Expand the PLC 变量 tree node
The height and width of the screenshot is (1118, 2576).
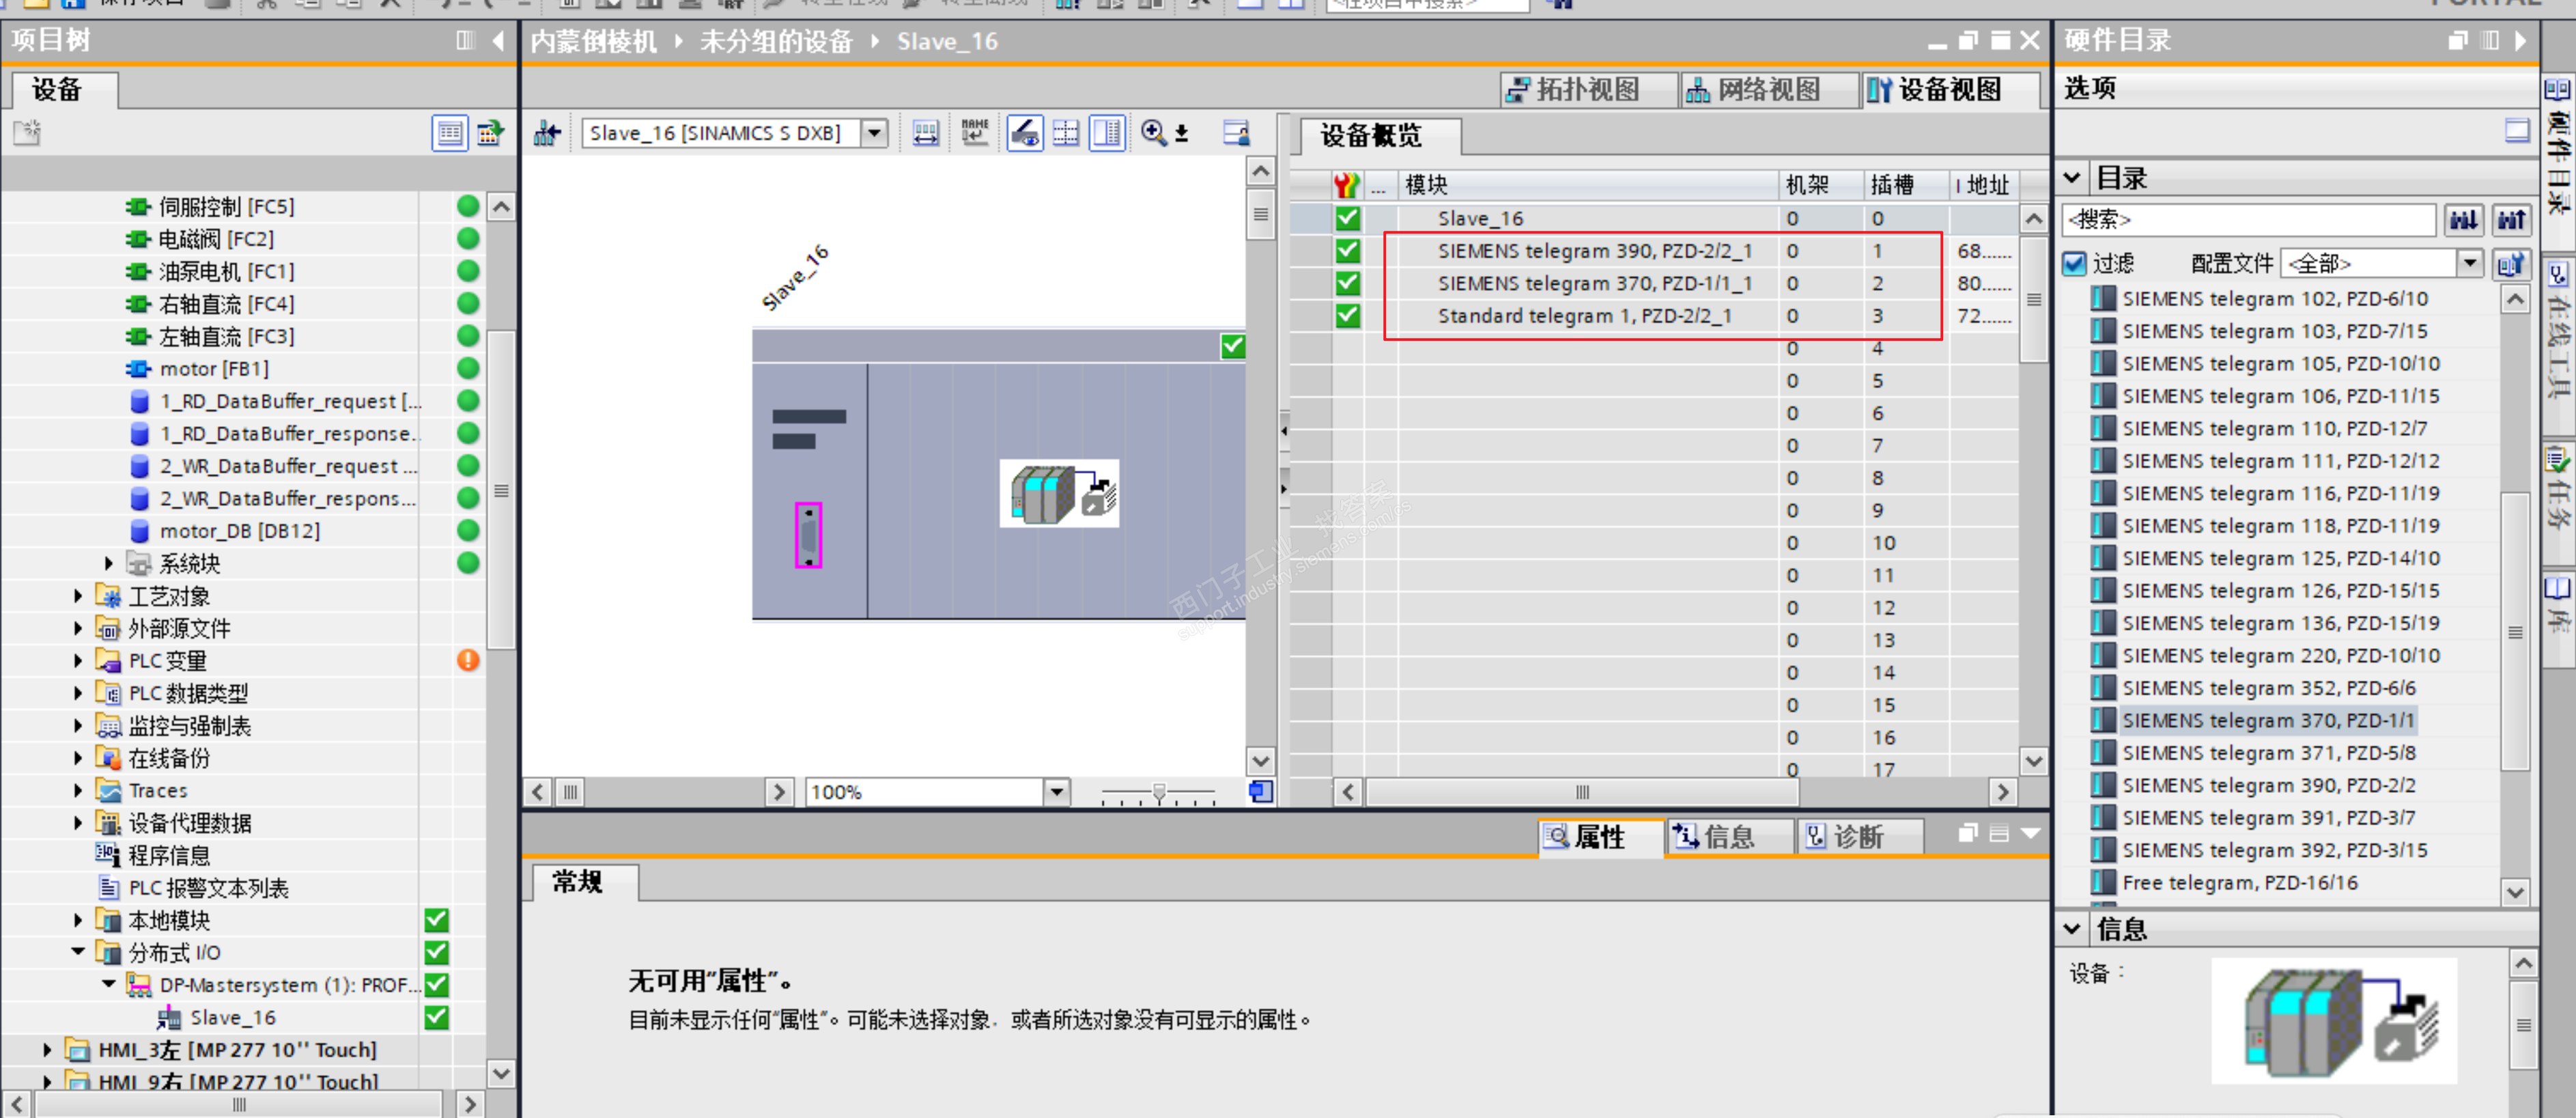click(x=78, y=661)
